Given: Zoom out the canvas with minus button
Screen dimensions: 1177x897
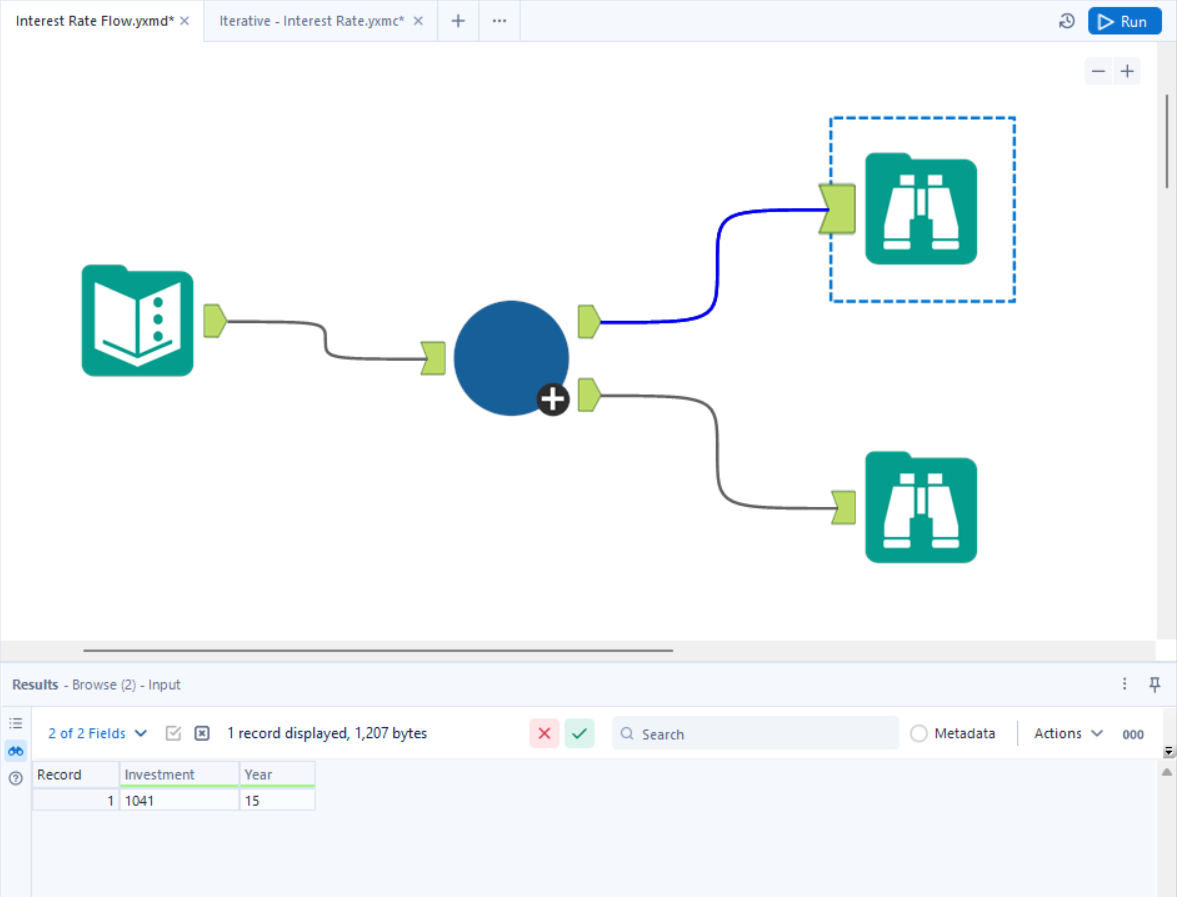Looking at the screenshot, I should click(1098, 71).
